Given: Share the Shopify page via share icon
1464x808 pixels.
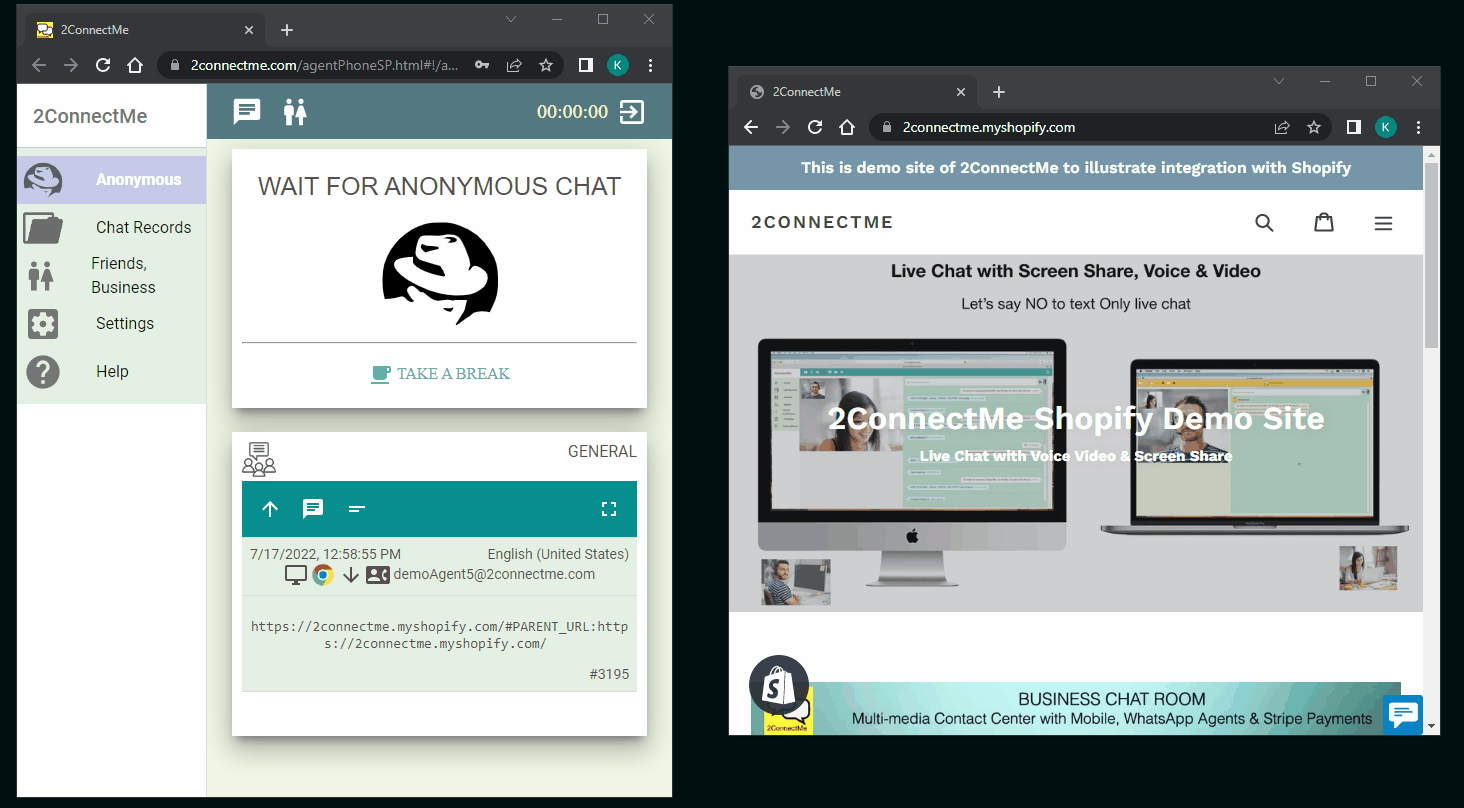Looking at the screenshot, I should point(1282,127).
